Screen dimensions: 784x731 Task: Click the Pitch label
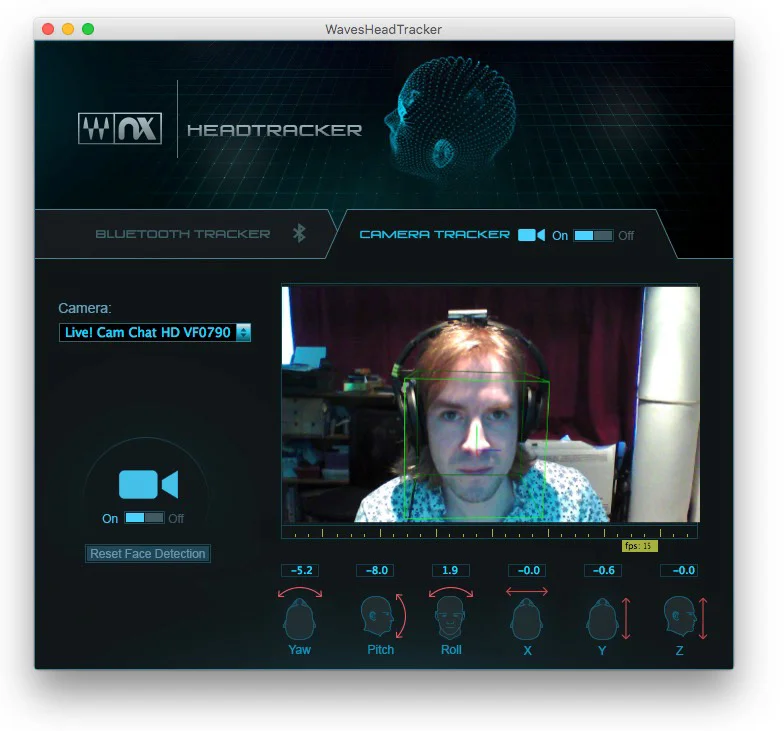click(380, 650)
